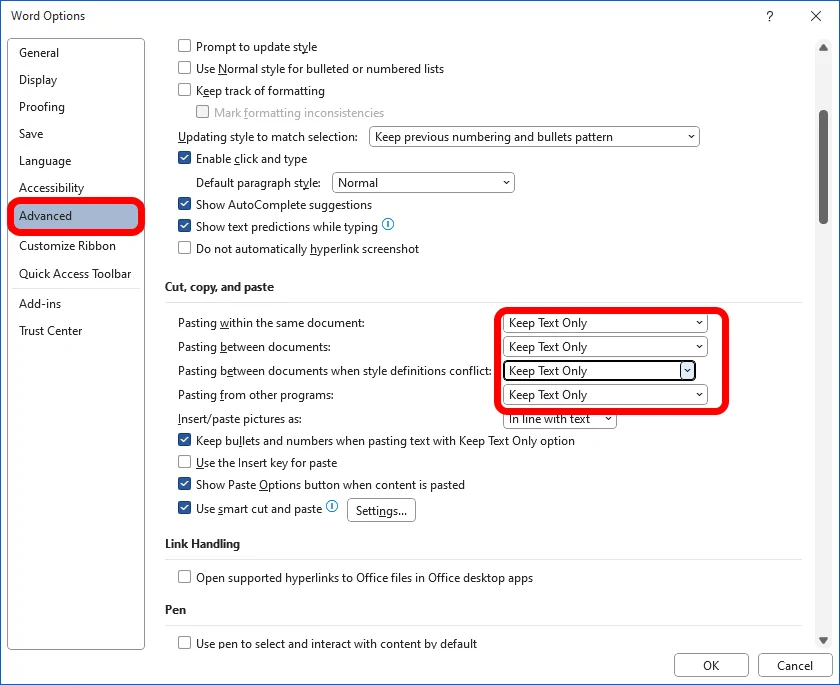The width and height of the screenshot is (840, 685).
Task: Enable Use the Insert key for paste
Action: coord(184,463)
